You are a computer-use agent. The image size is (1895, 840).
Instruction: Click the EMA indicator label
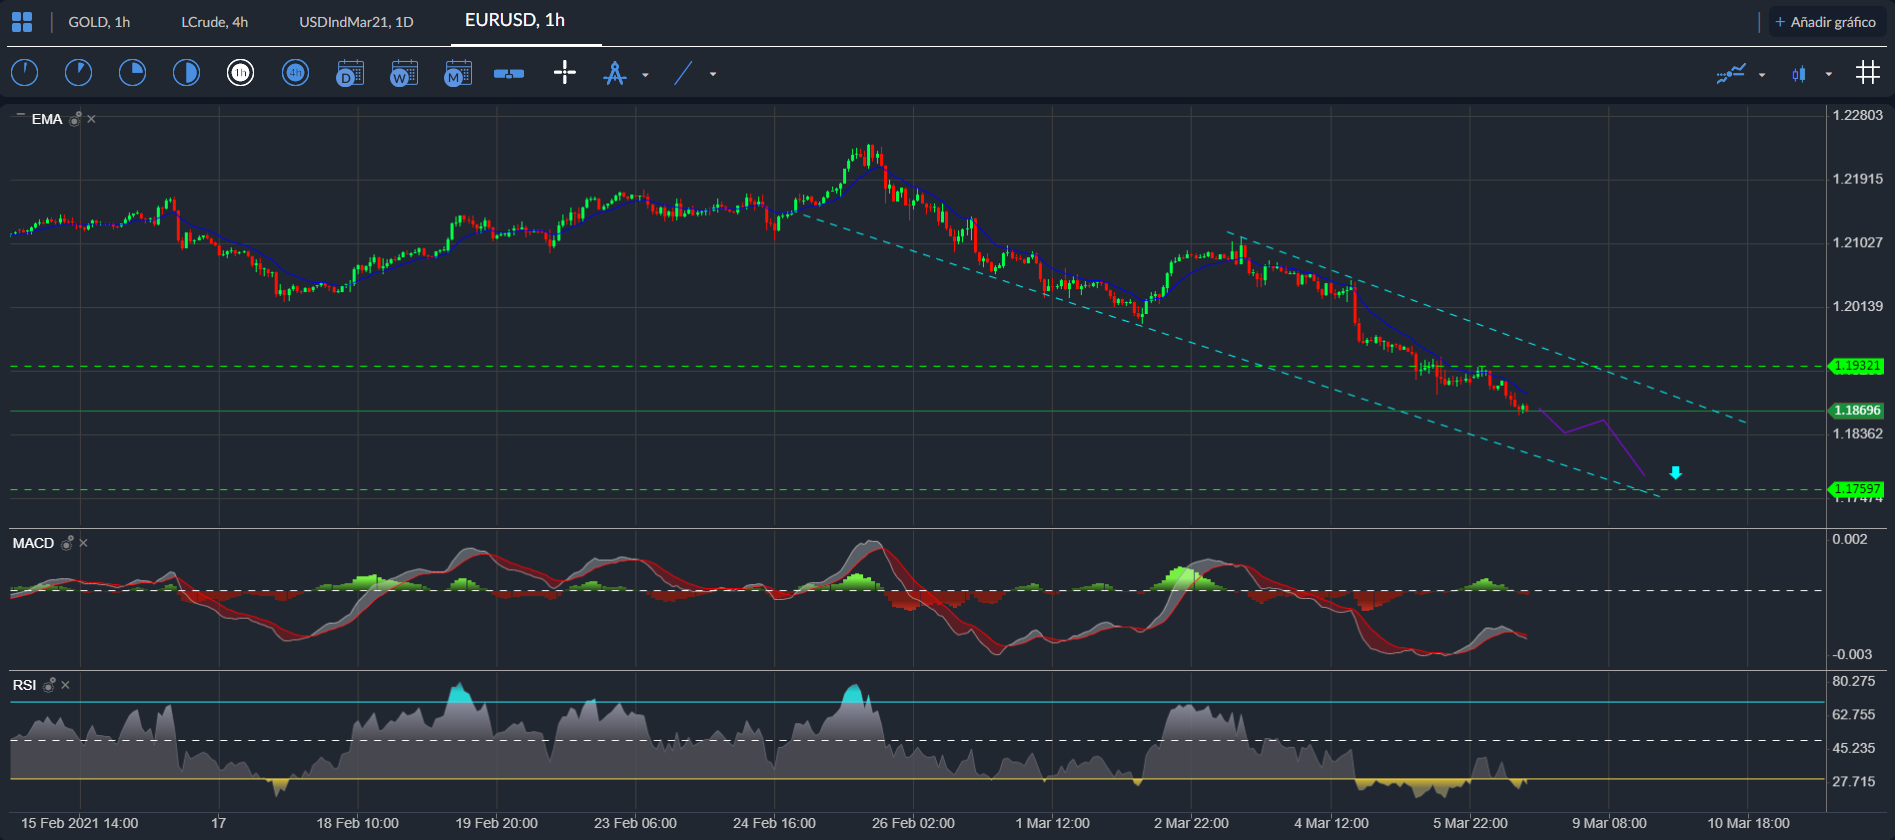pos(47,119)
